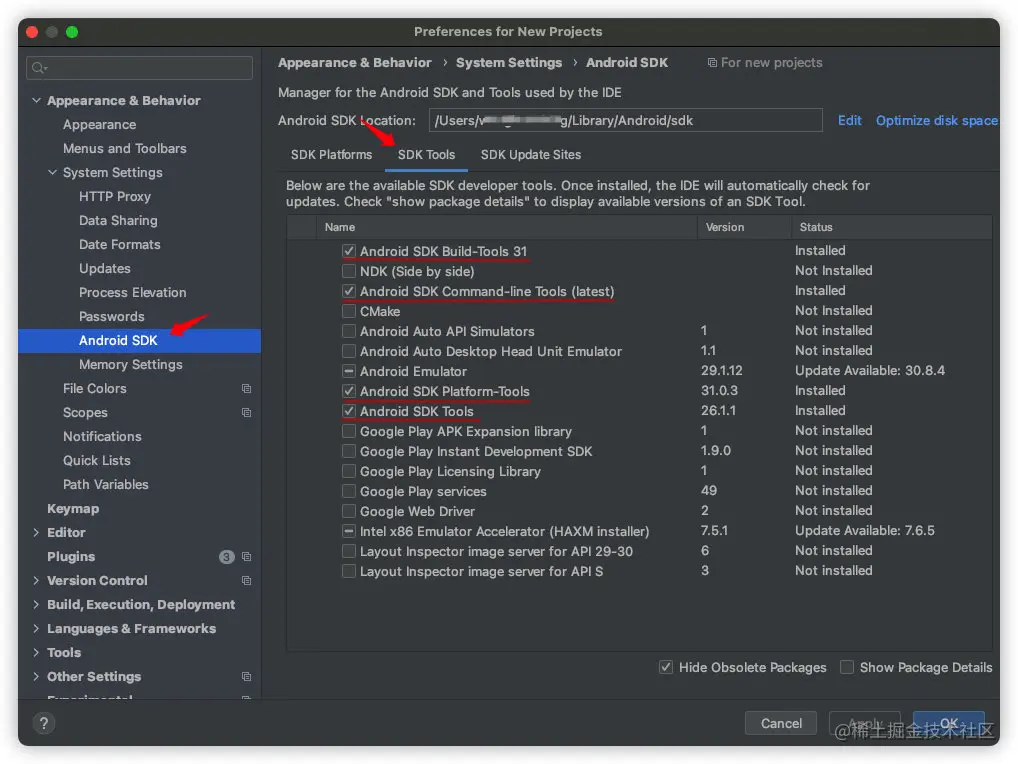The image size is (1018, 764).
Task: Click the Apply button
Action: click(864, 723)
